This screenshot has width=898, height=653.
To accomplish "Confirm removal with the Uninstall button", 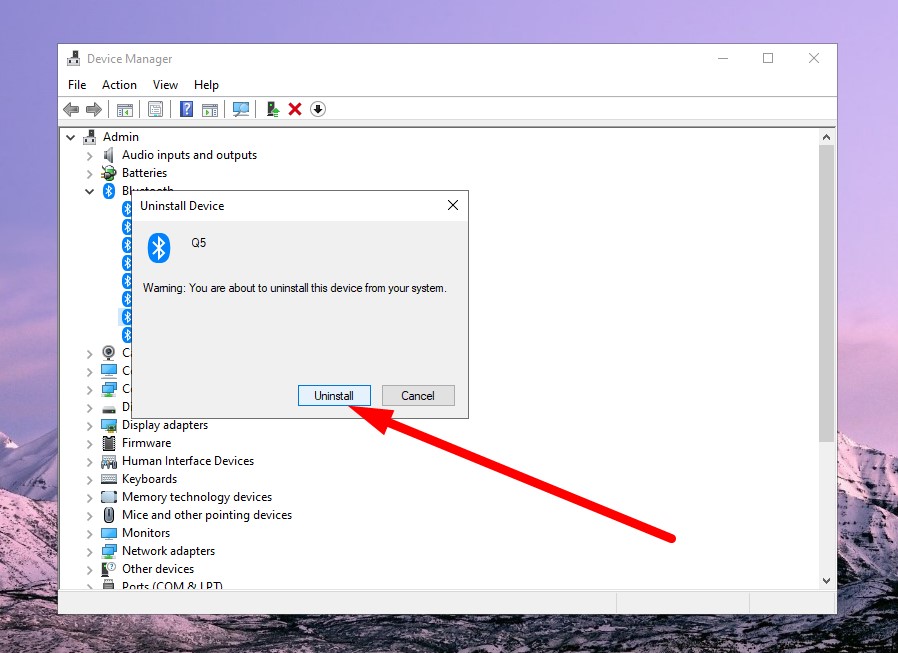I will pos(334,395).
